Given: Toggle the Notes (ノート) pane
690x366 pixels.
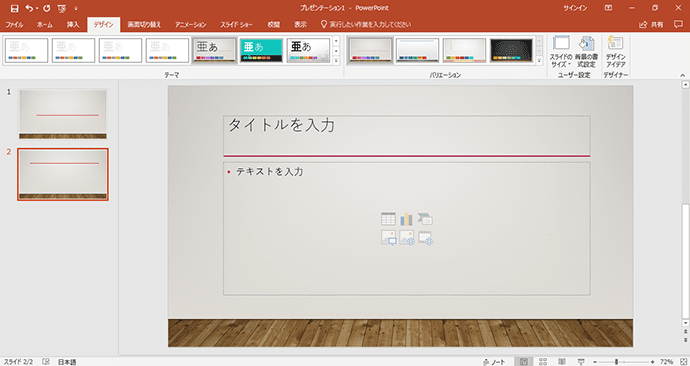Looking at the screenshot, I should click(494, 362).
